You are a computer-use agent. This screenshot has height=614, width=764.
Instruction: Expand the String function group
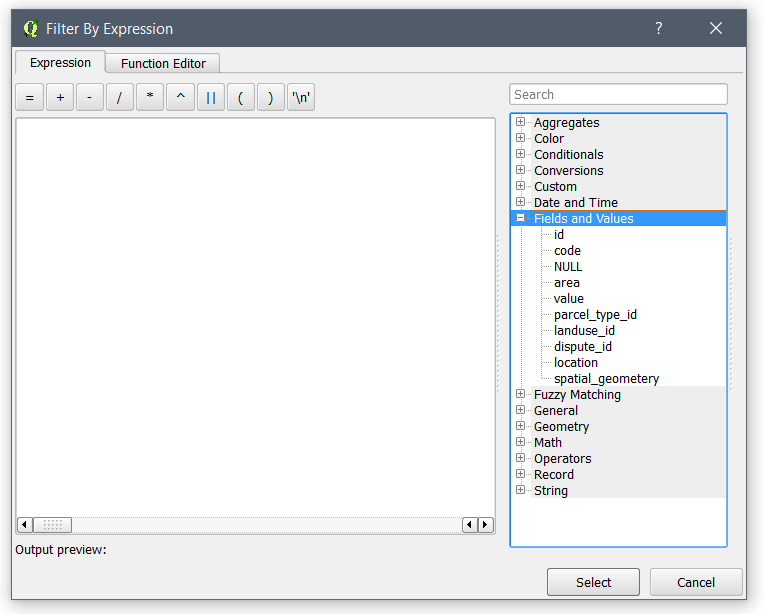[x=520, y=491]
